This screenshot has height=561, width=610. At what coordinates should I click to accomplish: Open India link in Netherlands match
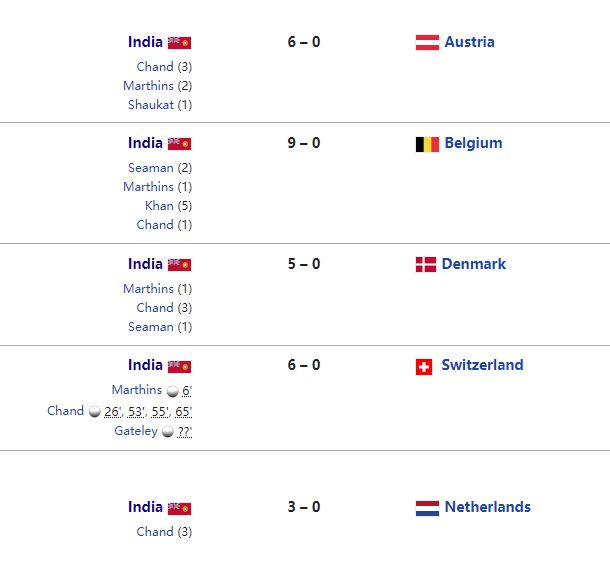pos(145,507)
